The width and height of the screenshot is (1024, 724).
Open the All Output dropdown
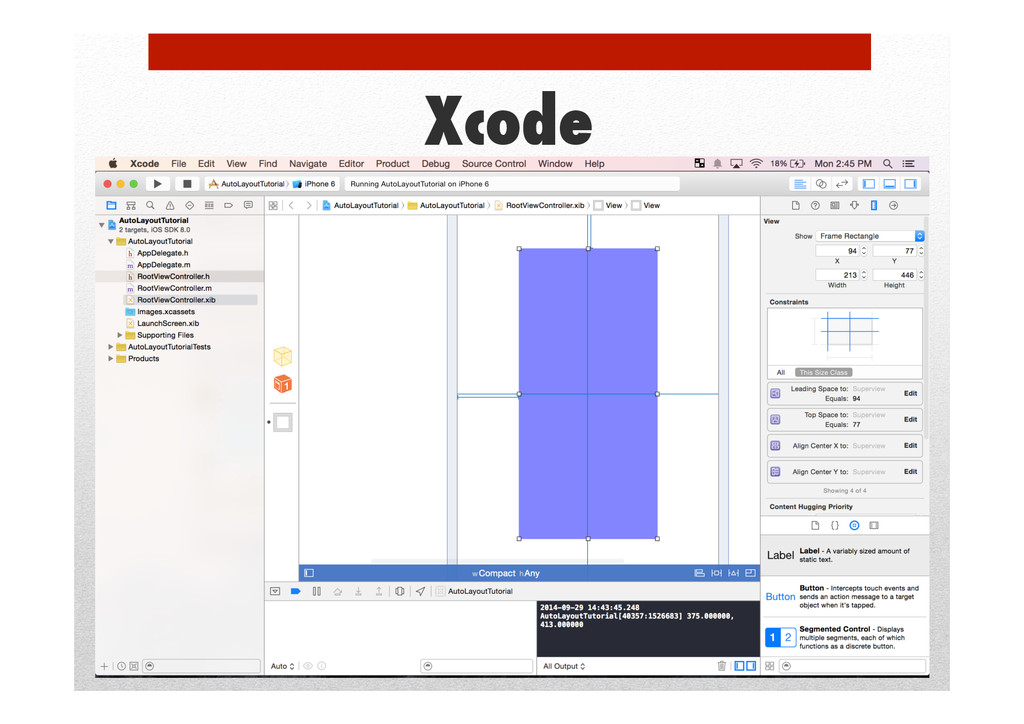(x=564, y=667)
